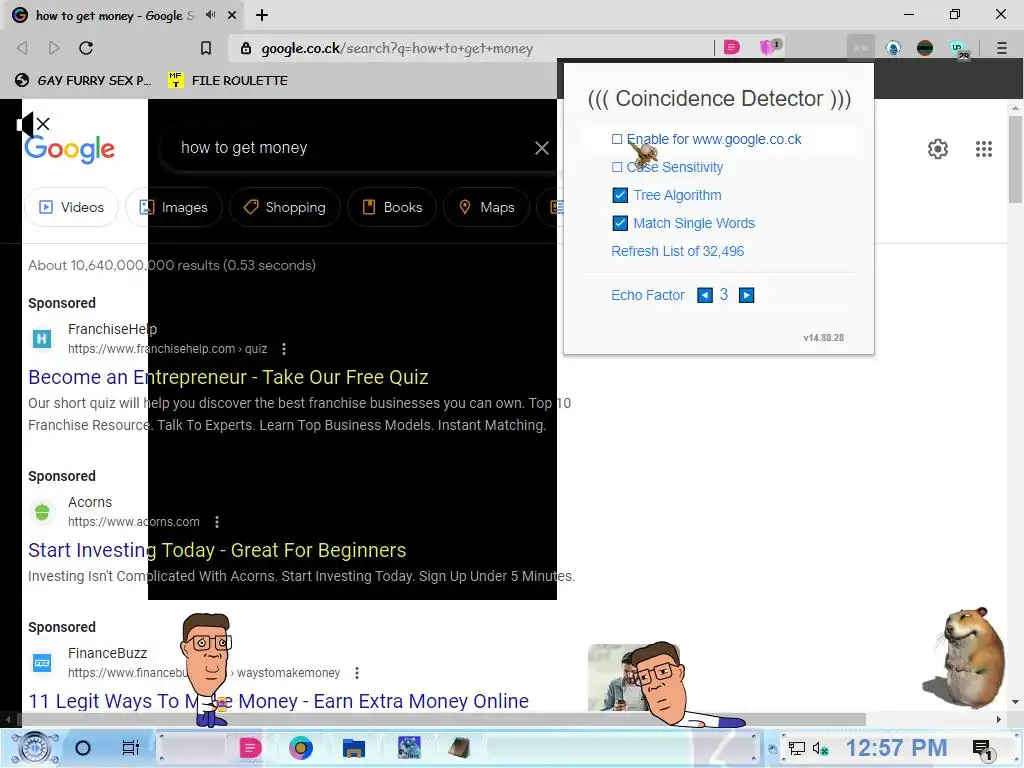Switch to the Books filter

pyautogui.click(x=392, y=207)
